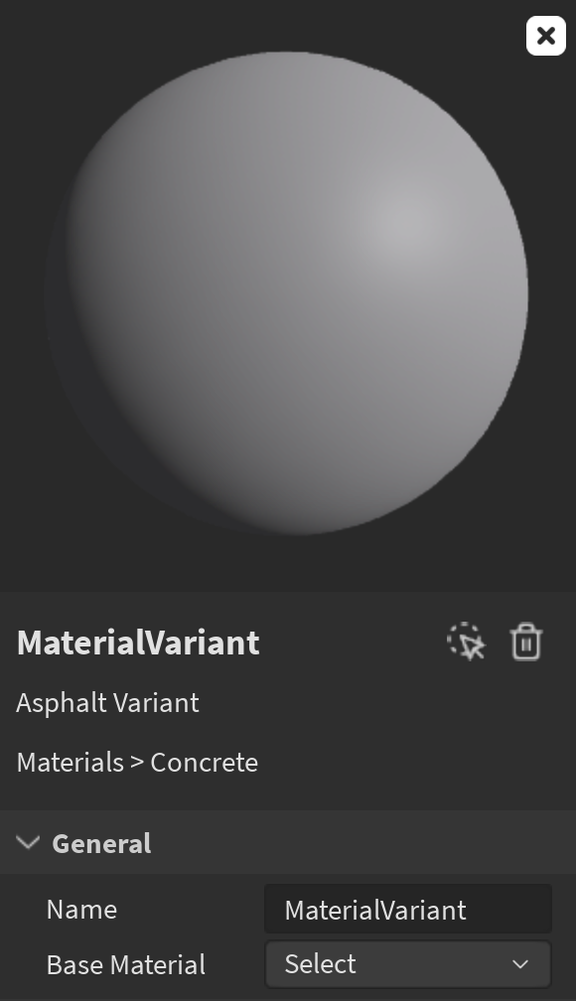The width and height of the screenshot is (576, 1001).
Task: Select the sphere material preview
Action: tap(287, 292)
